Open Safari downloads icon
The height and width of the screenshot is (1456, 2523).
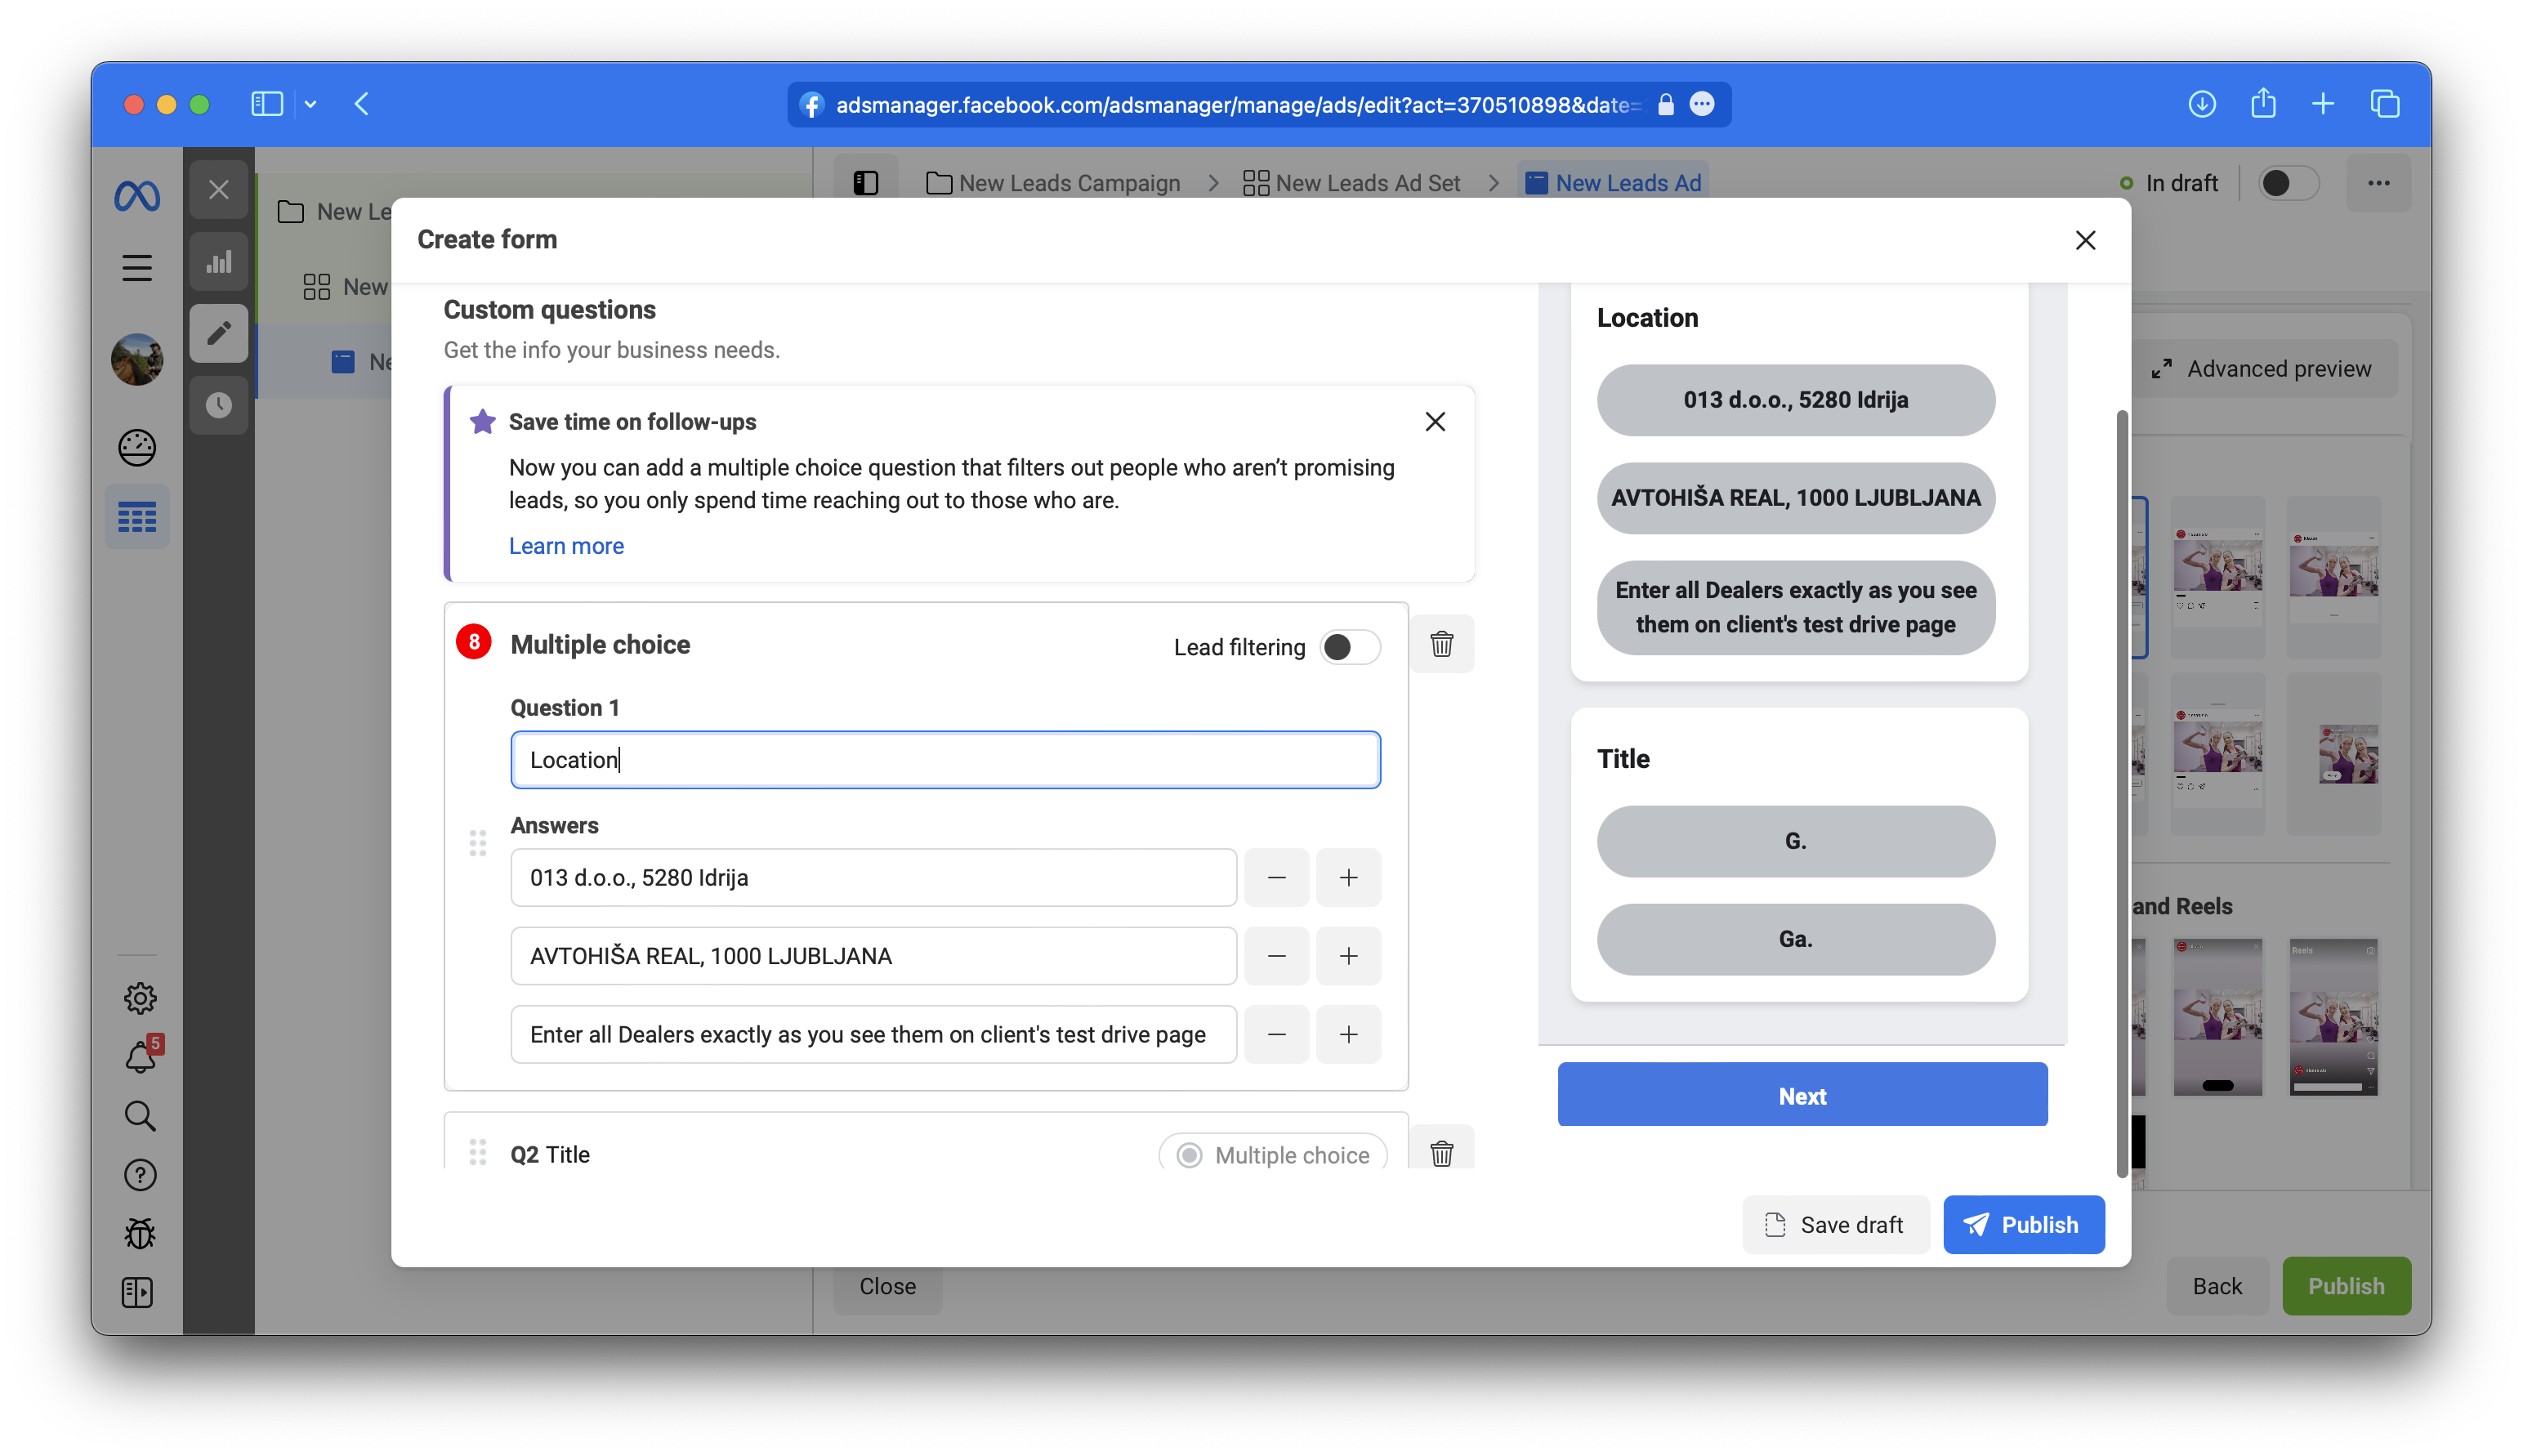pos(2202,104)
